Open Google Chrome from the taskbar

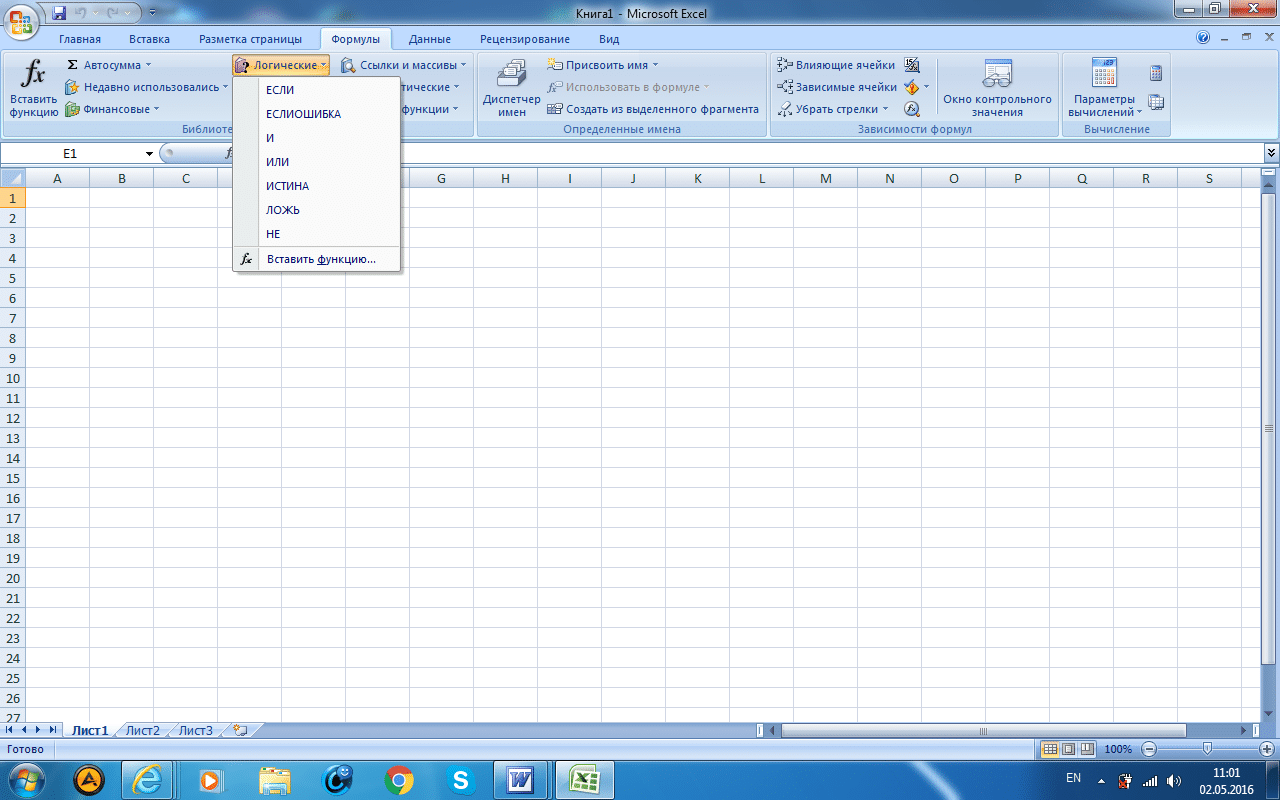point(399,778)
